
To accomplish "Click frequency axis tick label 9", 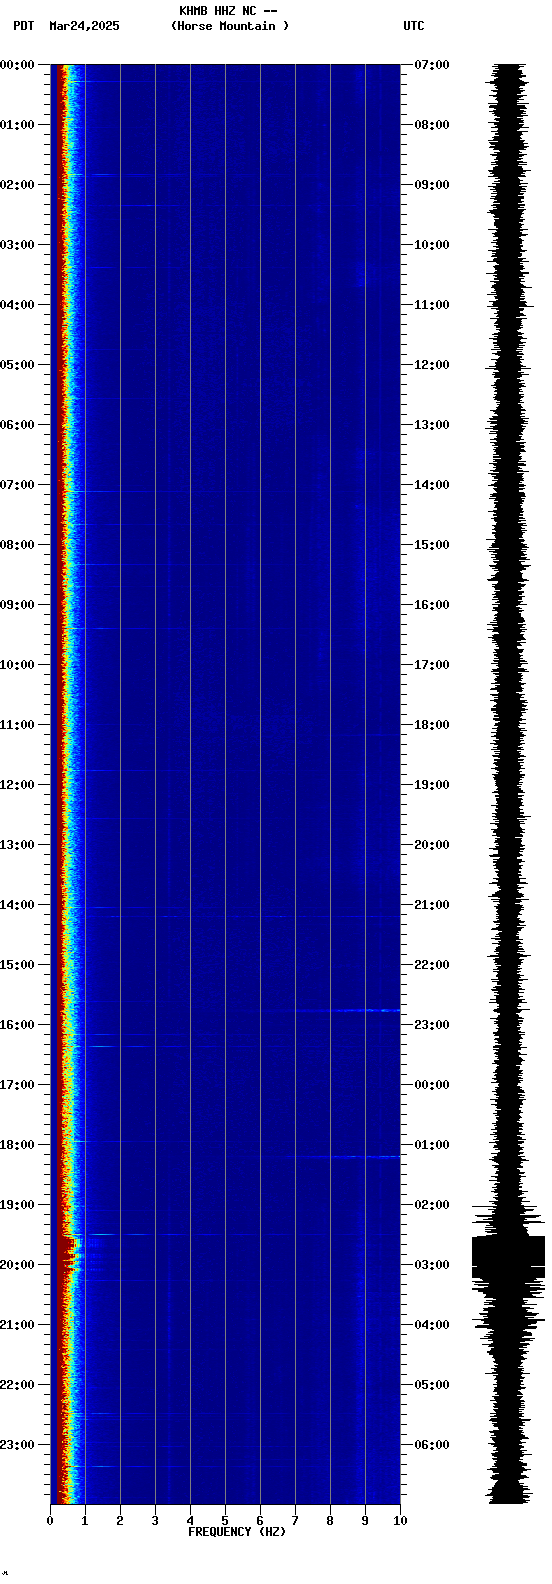I will coord(365,1521).
